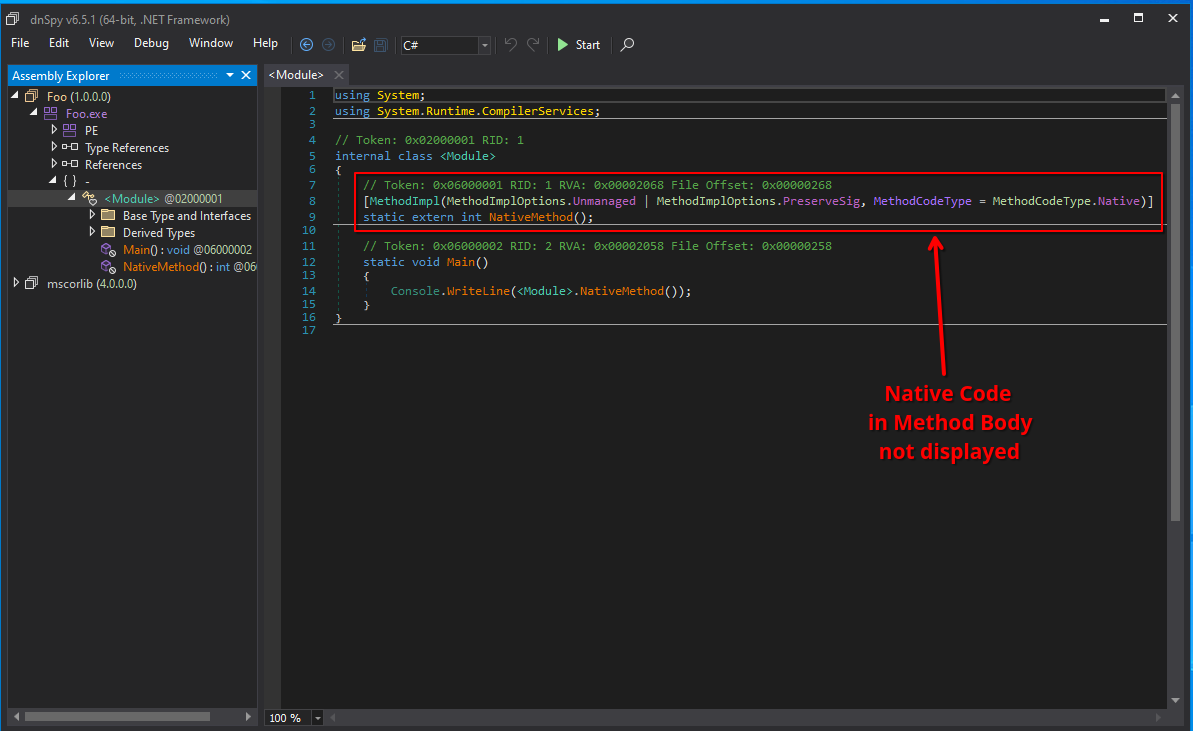Expand the Derived Types folder
The image size is (1193, 731).
tap(93, 233)
